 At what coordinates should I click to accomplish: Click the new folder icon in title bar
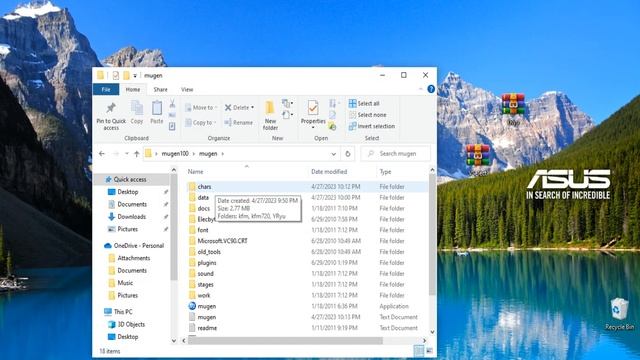pos(126,75)
